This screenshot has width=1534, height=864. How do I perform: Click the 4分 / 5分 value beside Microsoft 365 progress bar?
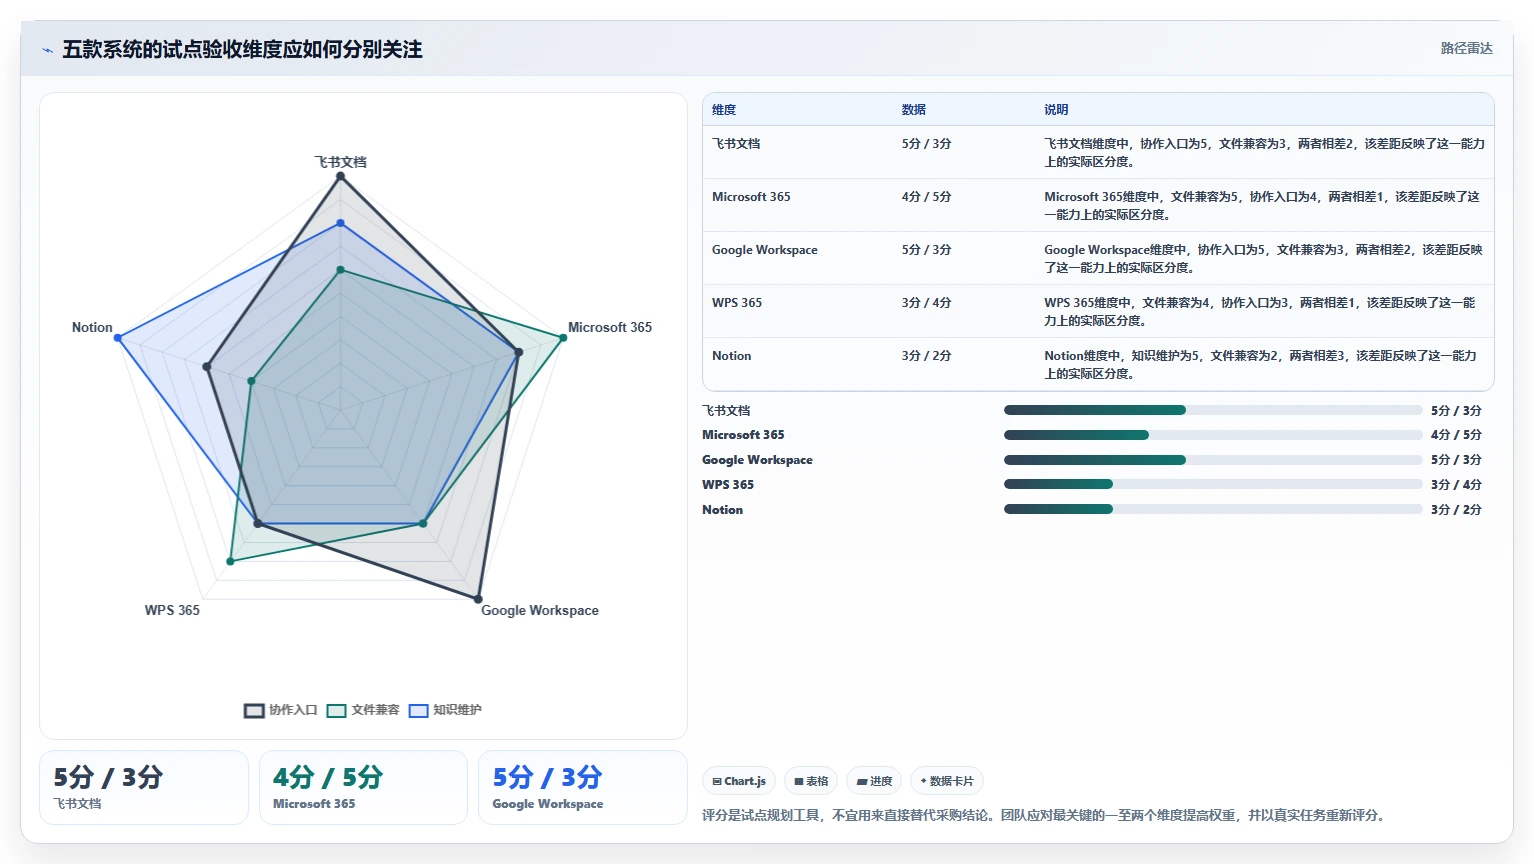[x=1456, y=435]
